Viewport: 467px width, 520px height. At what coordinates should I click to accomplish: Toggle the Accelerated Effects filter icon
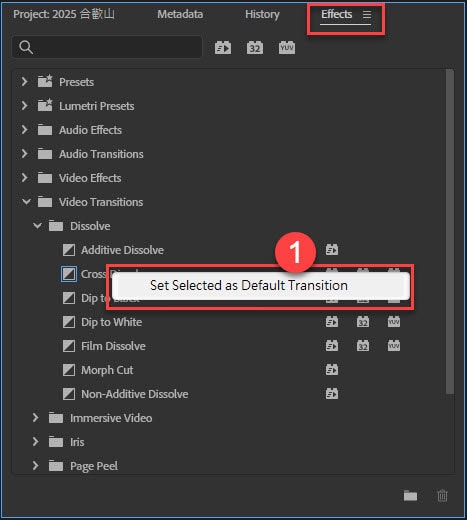tap(223, 48)
